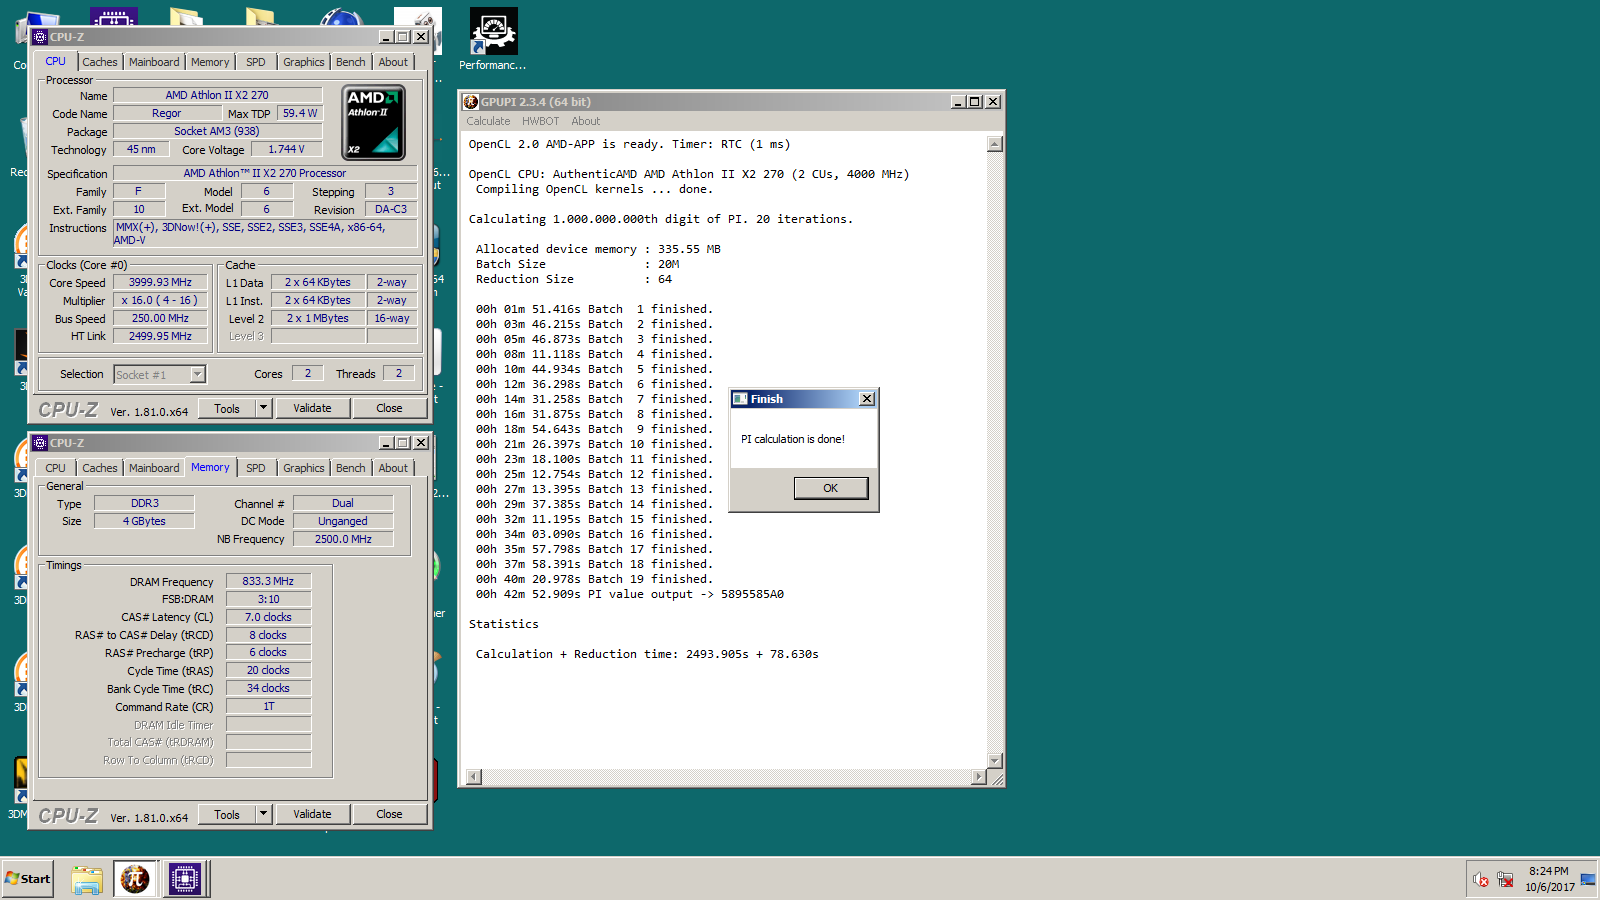Open About tab in upper CPU-Z
Screen dimensions: 1600x900
click(x=393, y=62)
